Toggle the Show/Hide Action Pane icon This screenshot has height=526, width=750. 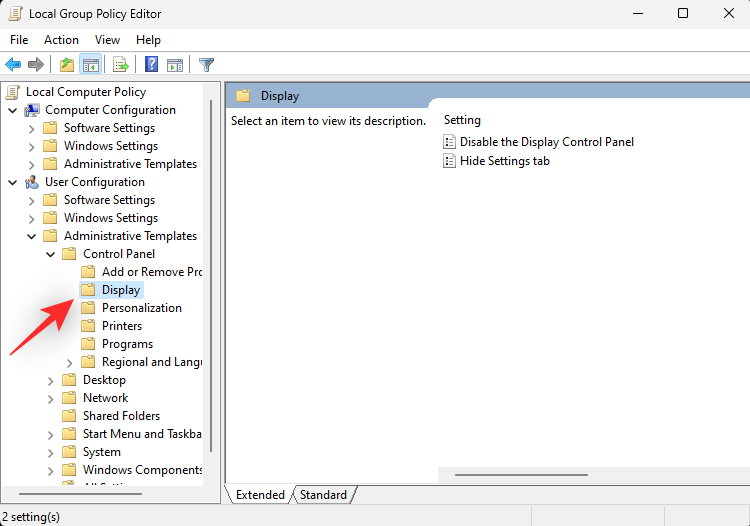[x=175, y=65]
